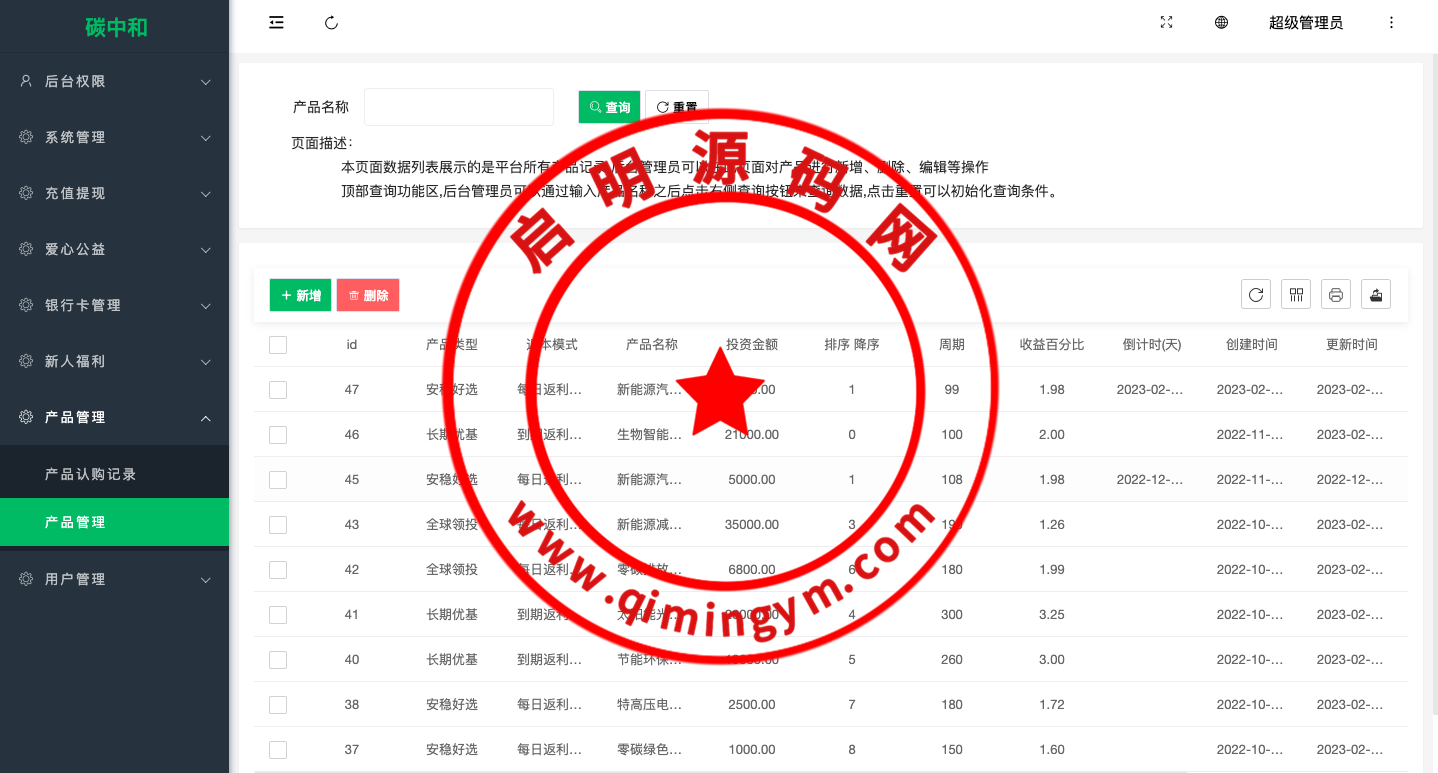Open the language globe icon
Image resolution: width=1438 pixels, height=773 pixels.
pos(1221,23)
